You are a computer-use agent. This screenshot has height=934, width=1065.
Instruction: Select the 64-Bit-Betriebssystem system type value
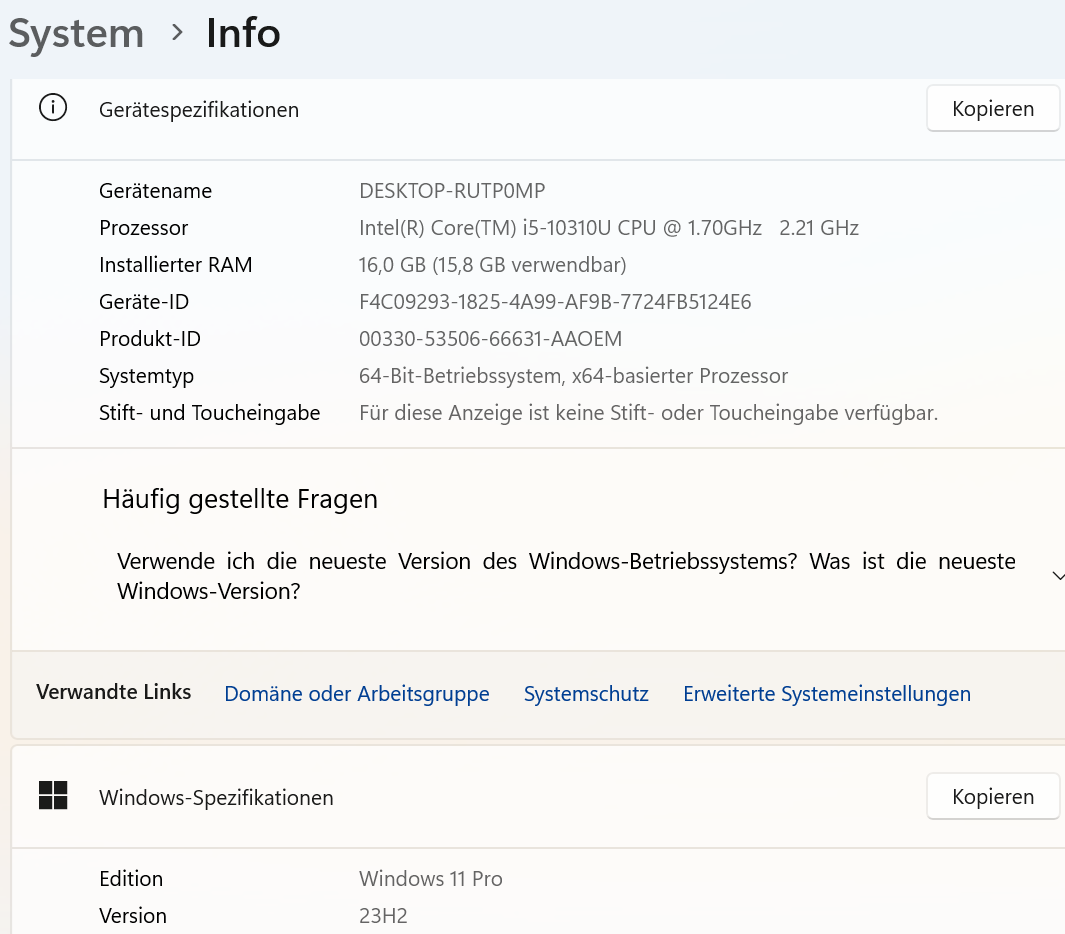point(573,376)
